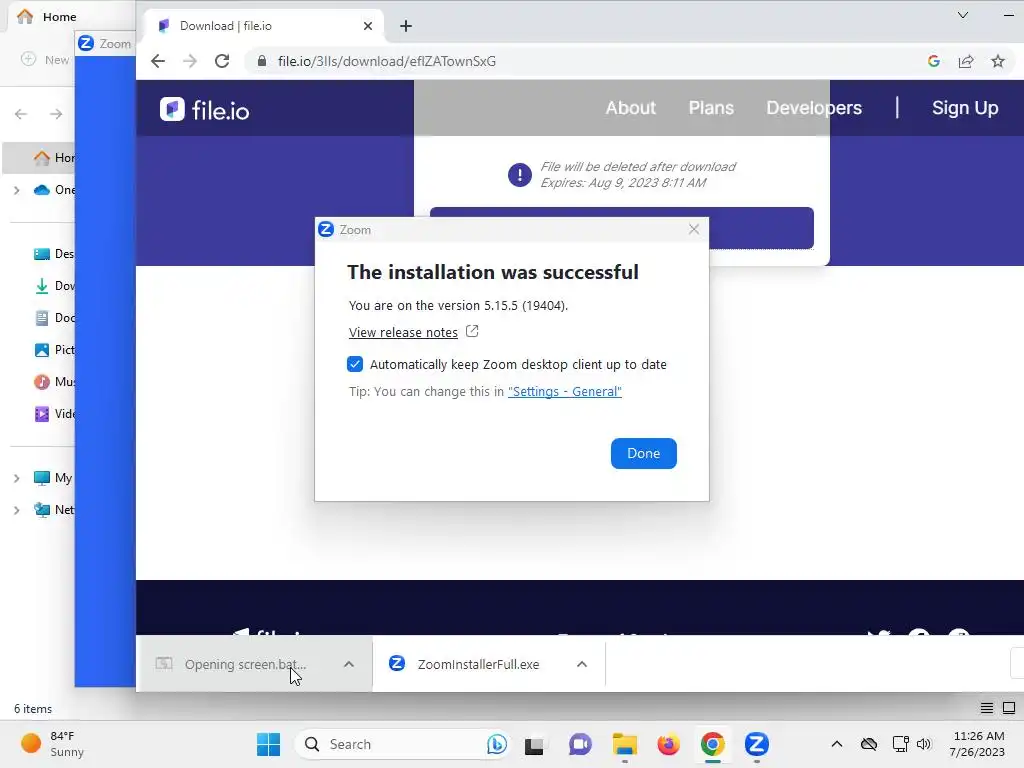Viewport: 1024px width, 768px height.
Task: Open File Explorer from taskbar
Action: tap(624, 744)
